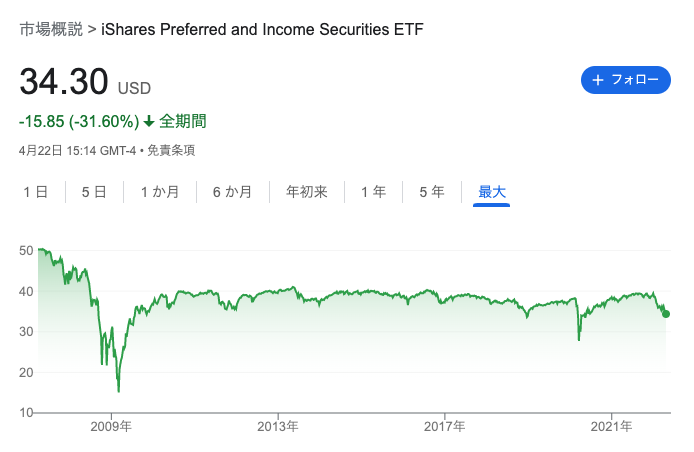Switch to the 6か月 range tab
694x452 pixels.
pos(232,192)
